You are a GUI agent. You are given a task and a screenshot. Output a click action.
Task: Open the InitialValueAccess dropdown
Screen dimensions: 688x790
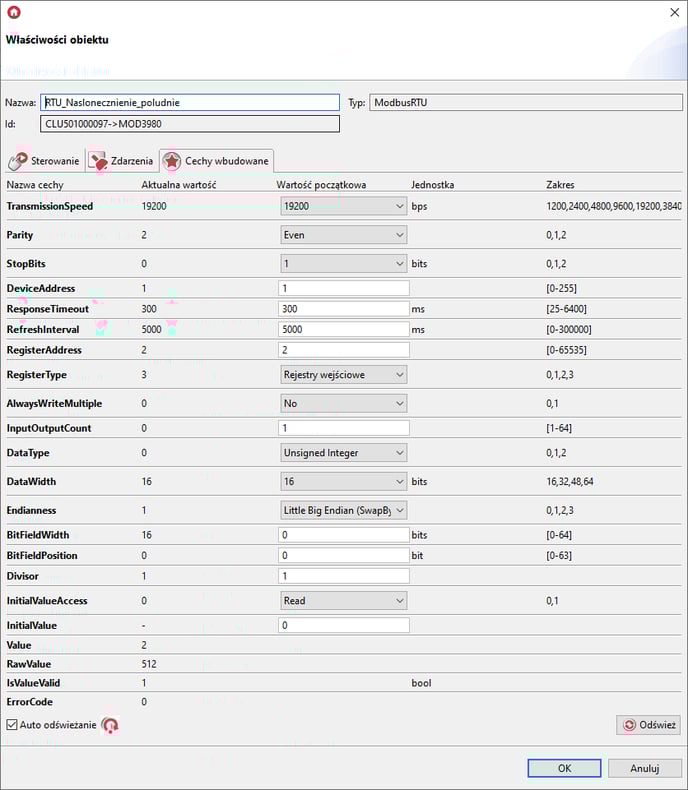point(343,601)
